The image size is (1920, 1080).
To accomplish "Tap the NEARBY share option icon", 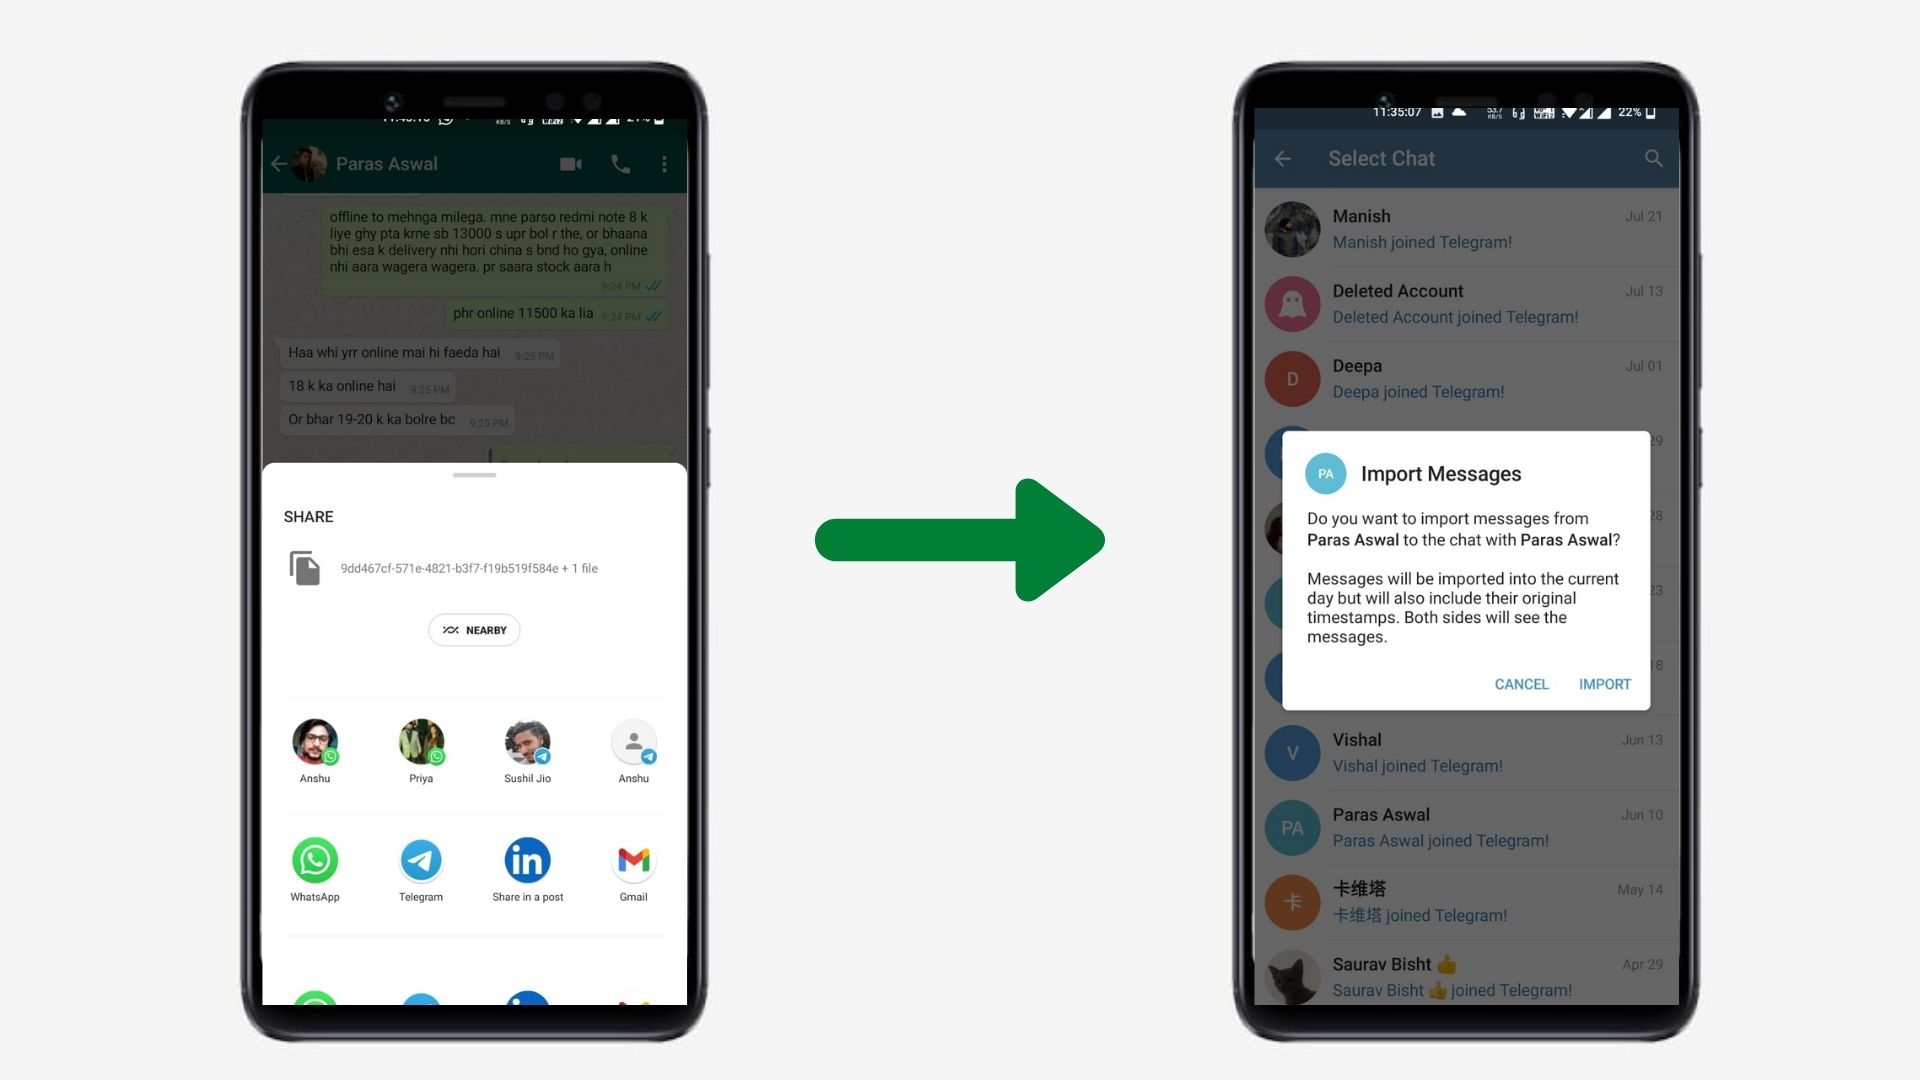I will (x=473, y=629).
